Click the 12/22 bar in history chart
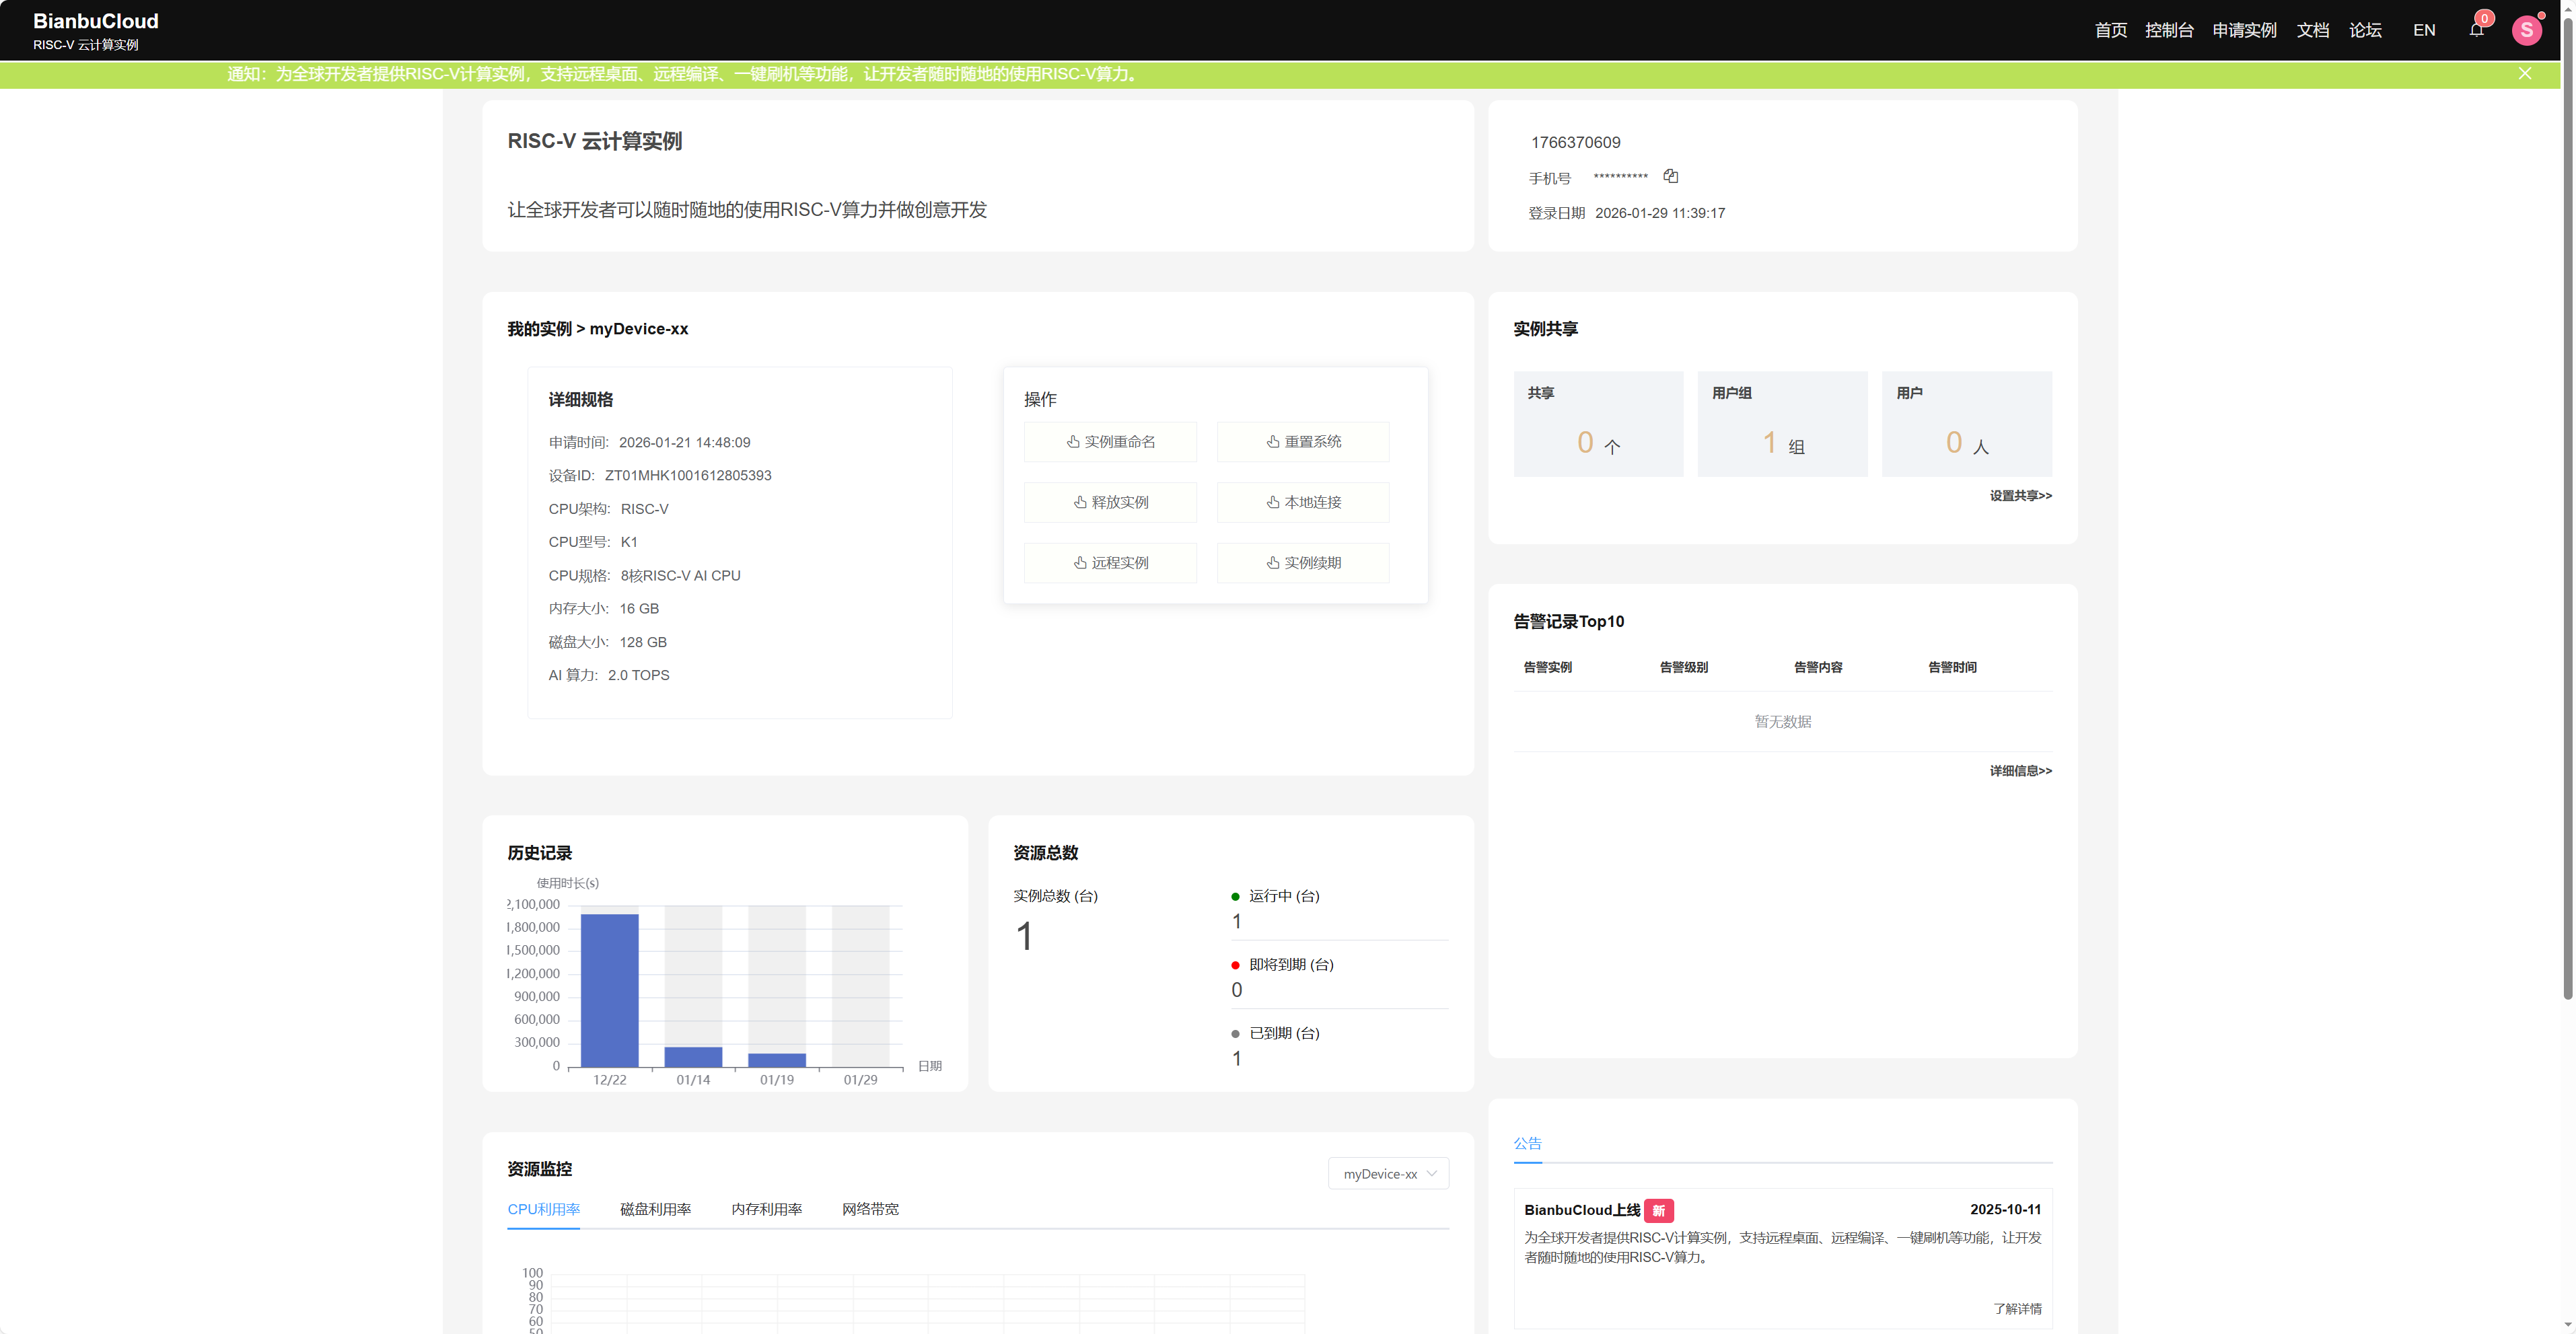 click(609, 990)
